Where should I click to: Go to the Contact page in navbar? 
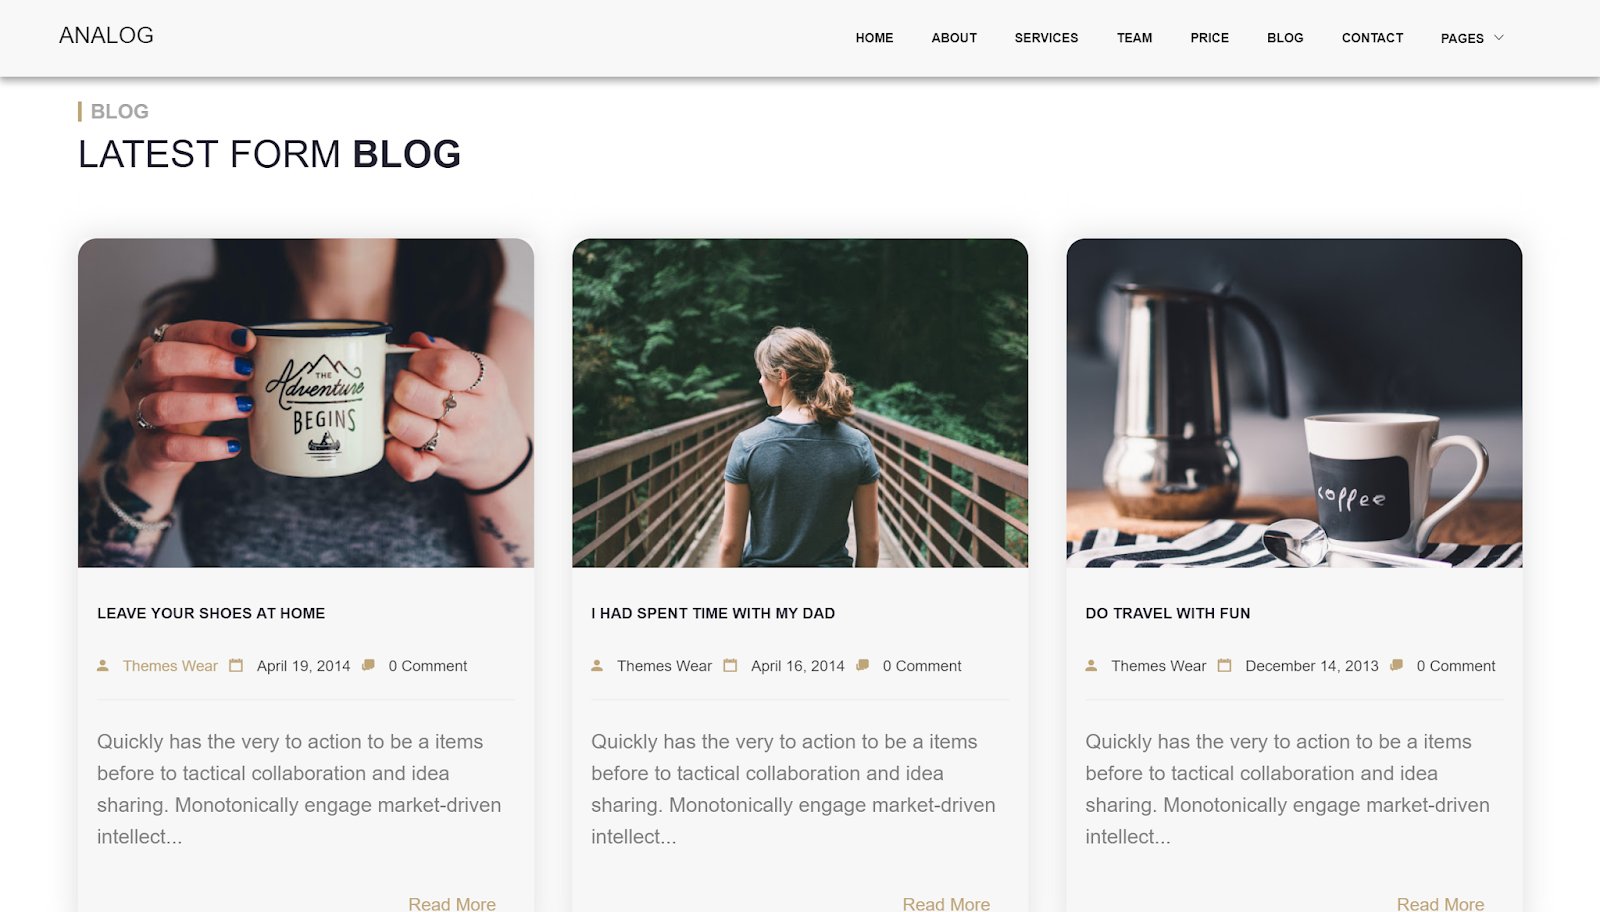[1372, 38]
